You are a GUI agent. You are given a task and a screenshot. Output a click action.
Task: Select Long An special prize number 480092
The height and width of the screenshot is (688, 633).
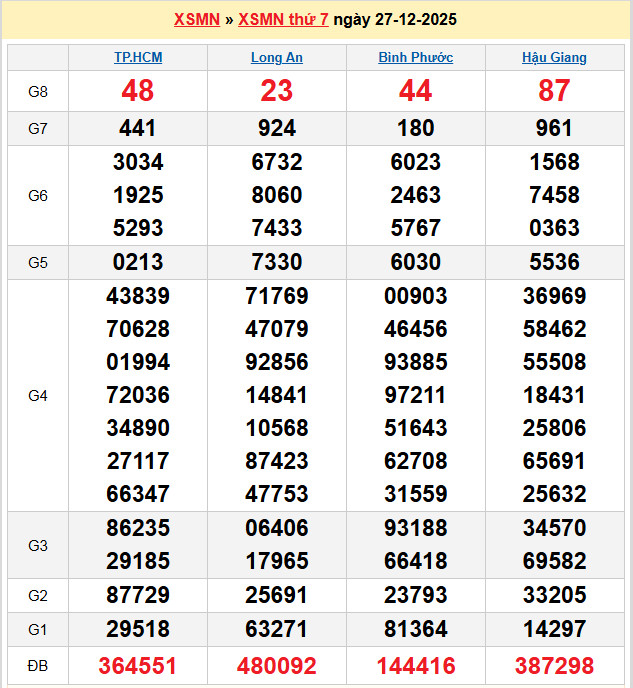click(277, 666)
